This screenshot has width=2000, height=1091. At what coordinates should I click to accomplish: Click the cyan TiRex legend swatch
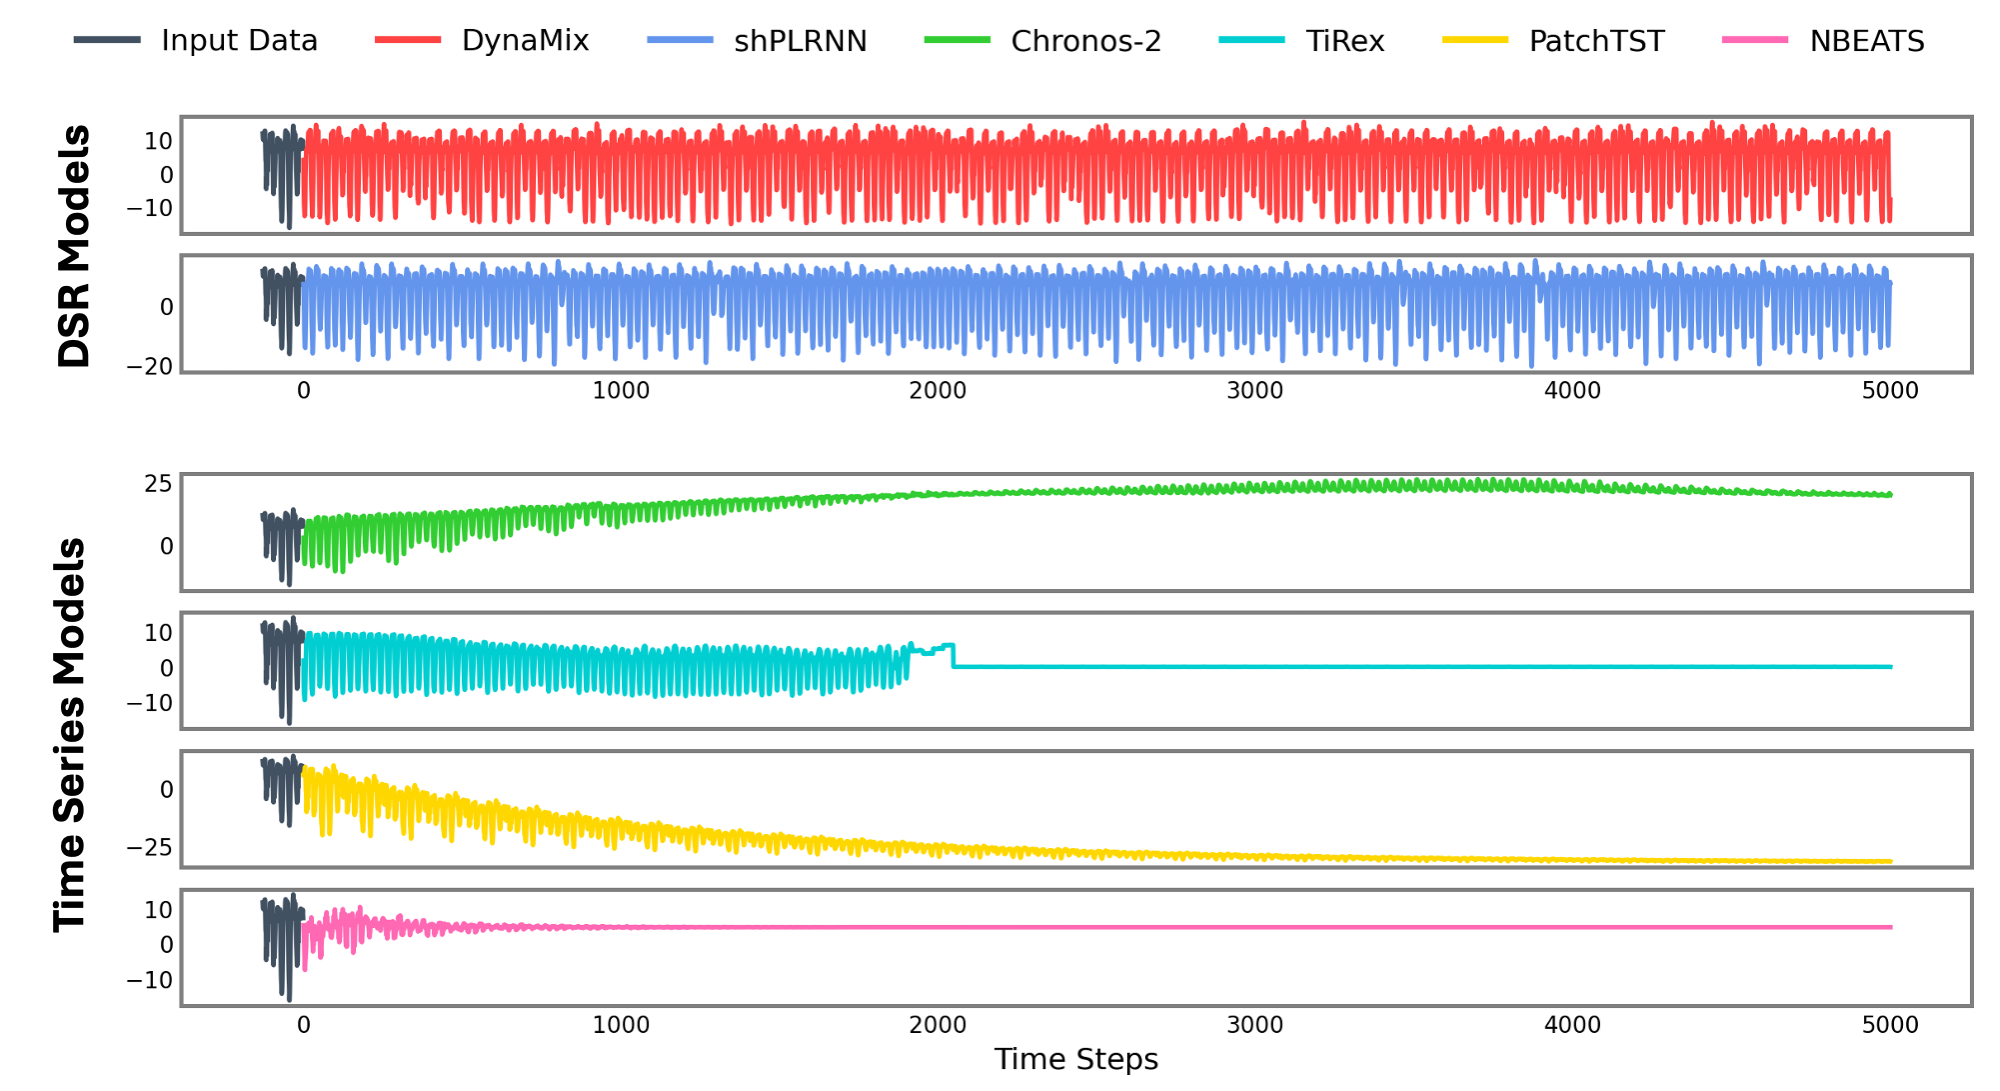click(1251, 40)
